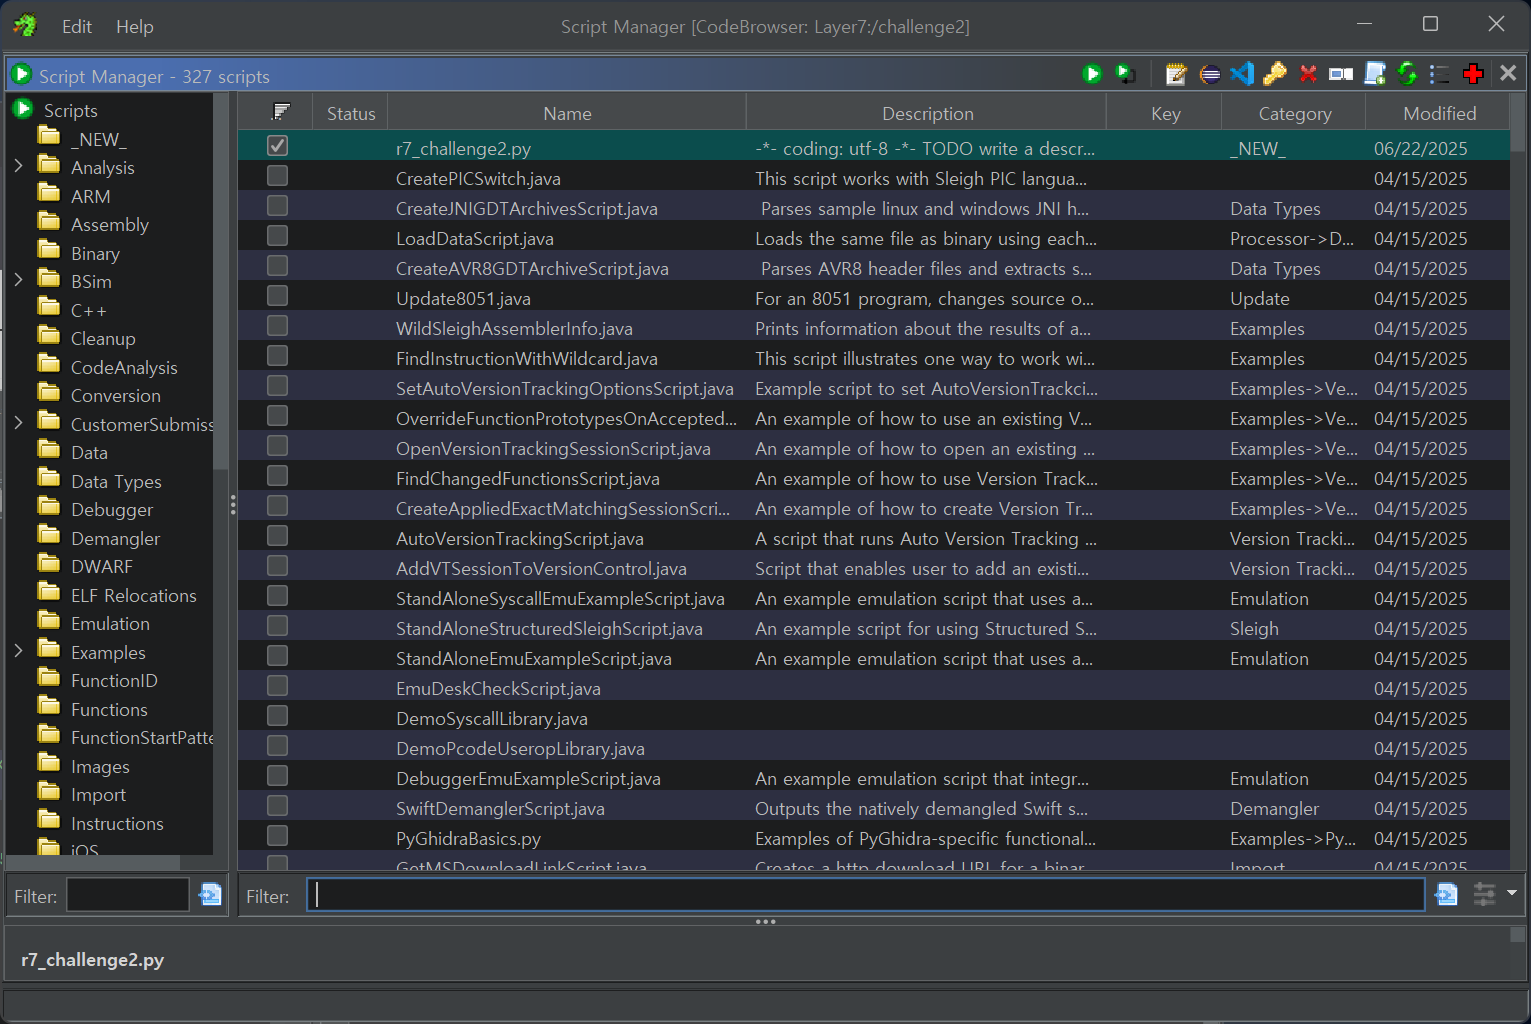This screenshot has width=1531, height=1024.
Task: Sort by the Key column header
Action: pyautogui.click(x=1165, y=113)
